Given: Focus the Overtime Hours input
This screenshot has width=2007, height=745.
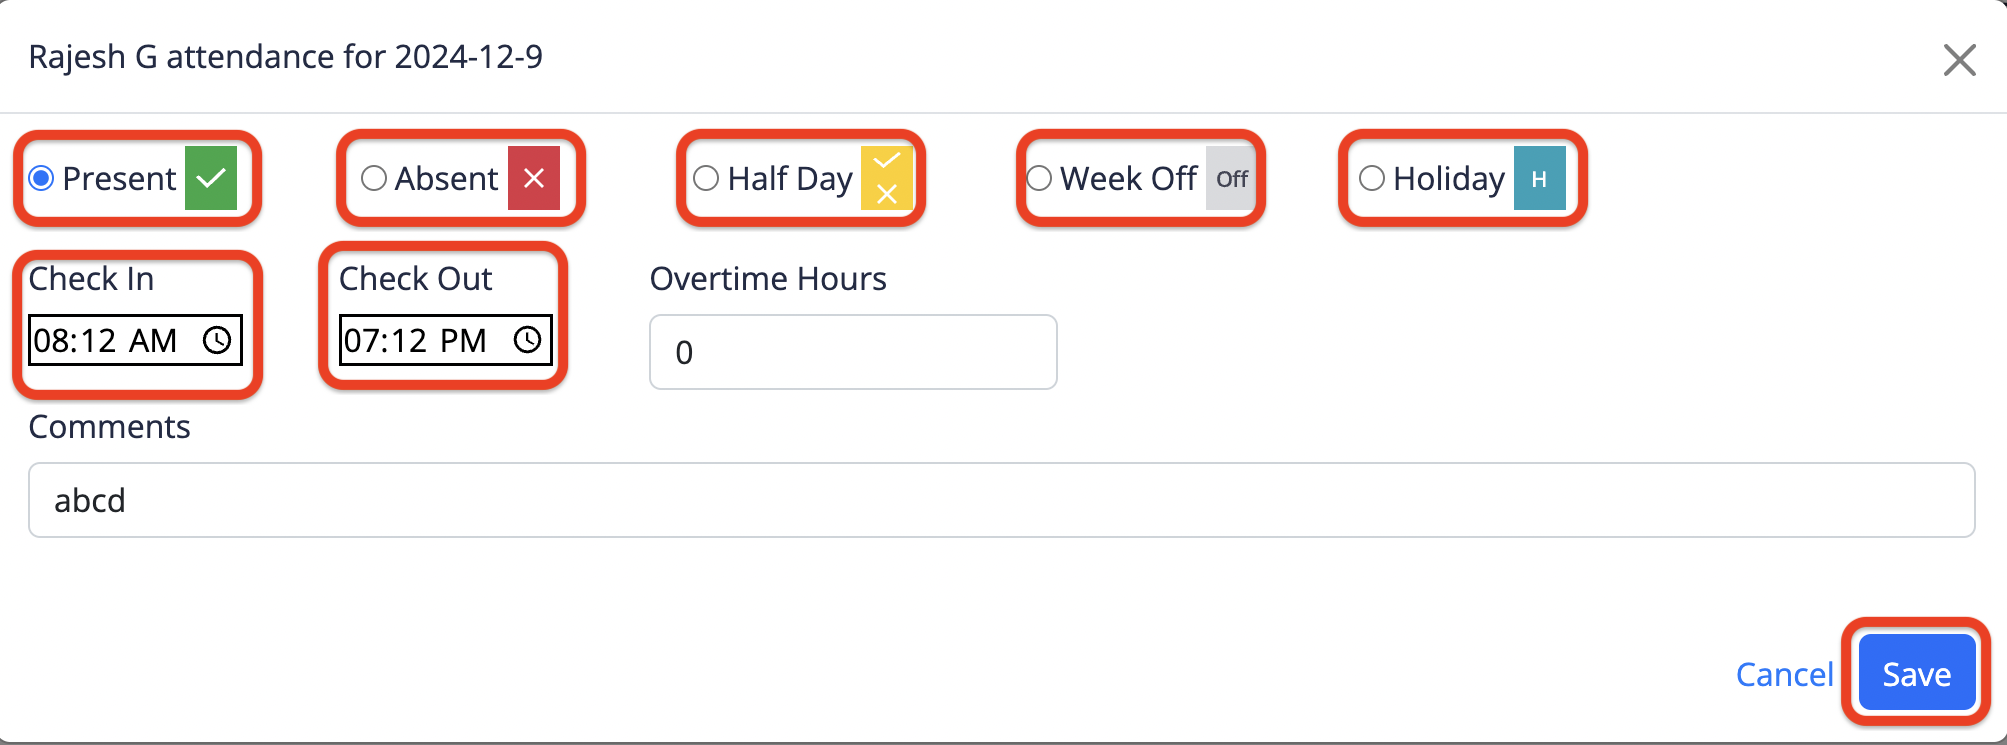Looking at the screenshot, I should tap(853, 352).
